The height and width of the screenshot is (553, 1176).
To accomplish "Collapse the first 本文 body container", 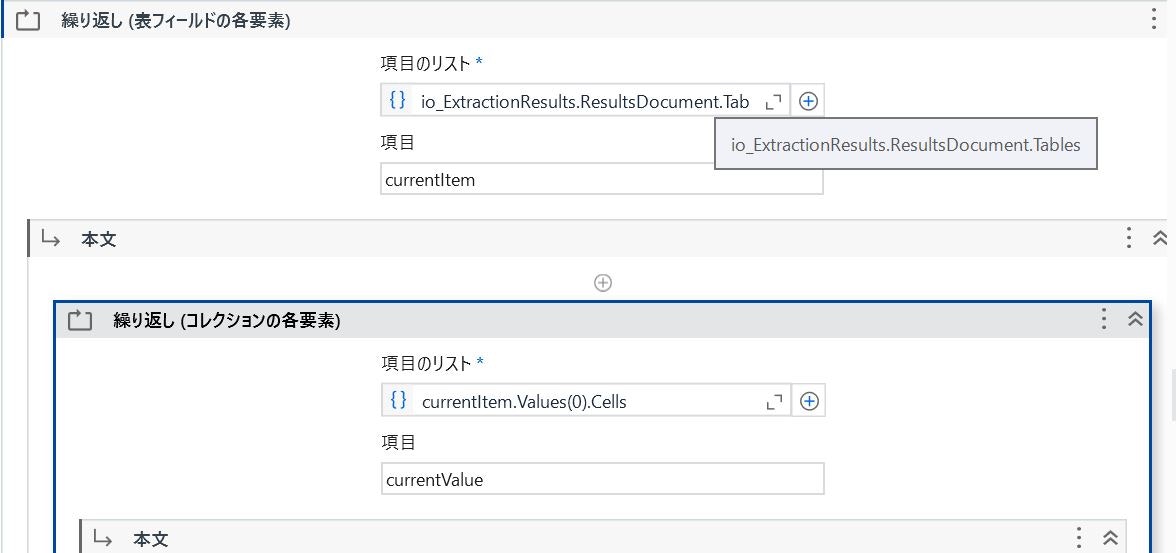I will coord(1160,239).
